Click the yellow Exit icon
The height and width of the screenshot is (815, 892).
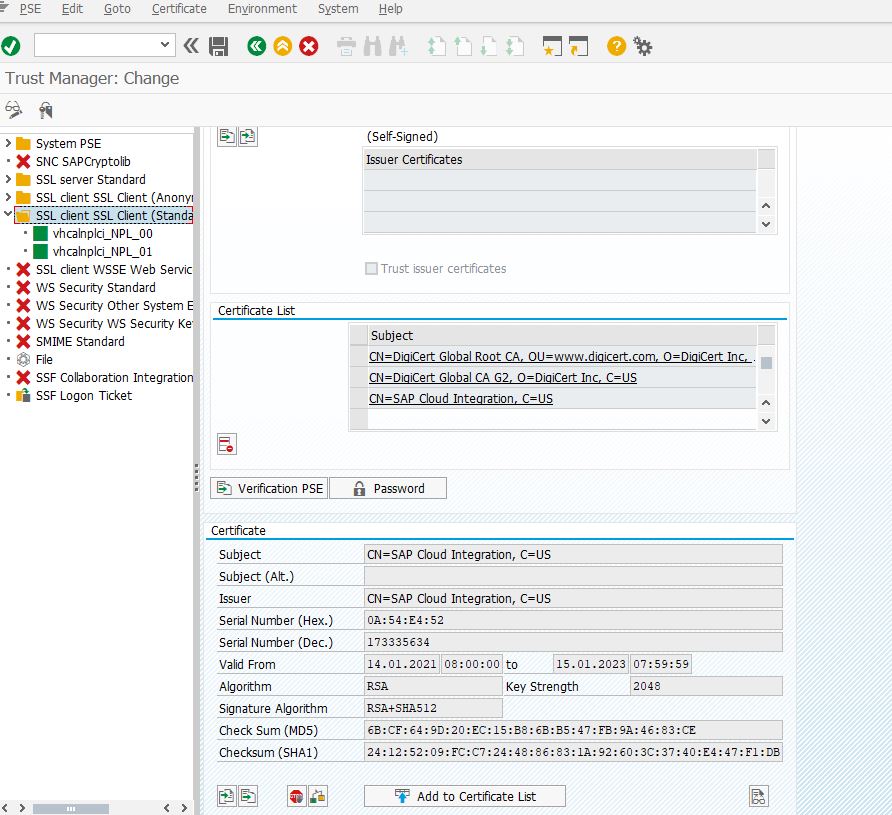(283, 46)
